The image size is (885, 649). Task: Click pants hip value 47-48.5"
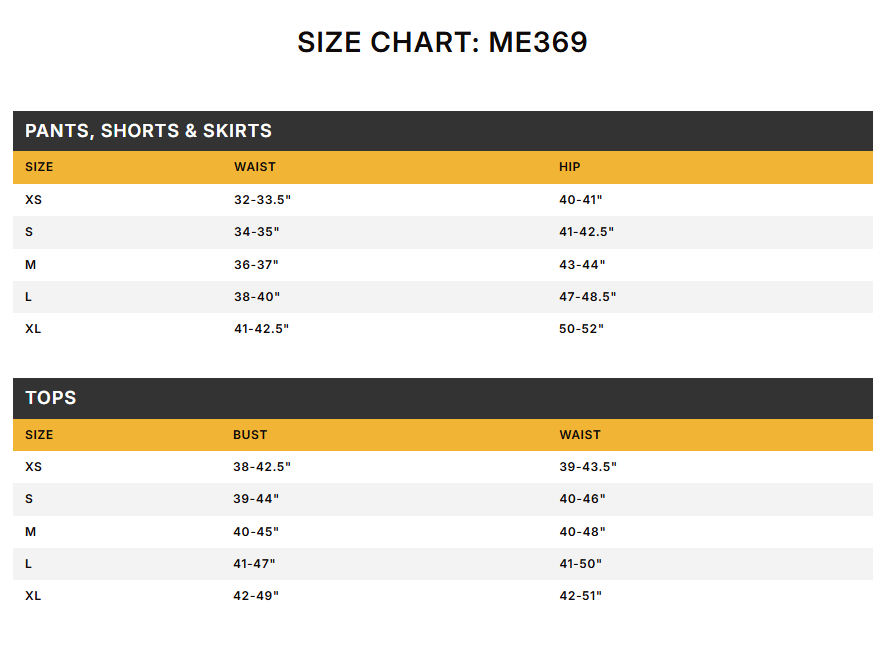[x=588, y=297]
